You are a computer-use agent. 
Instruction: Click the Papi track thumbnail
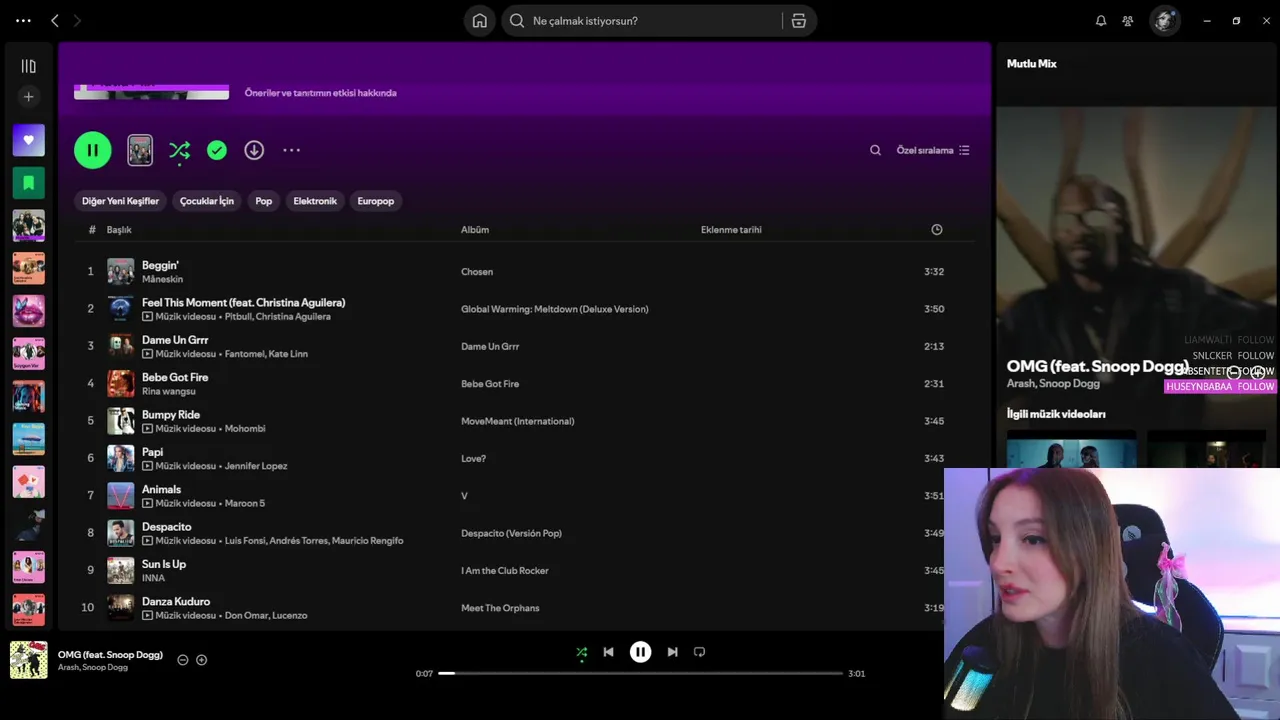[120, 459]
